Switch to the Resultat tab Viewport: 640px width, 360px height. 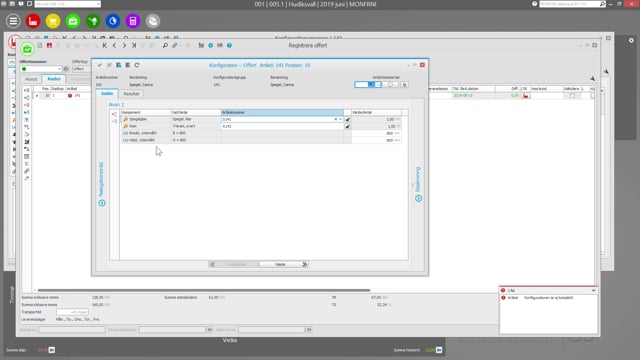tap(131, 94)
